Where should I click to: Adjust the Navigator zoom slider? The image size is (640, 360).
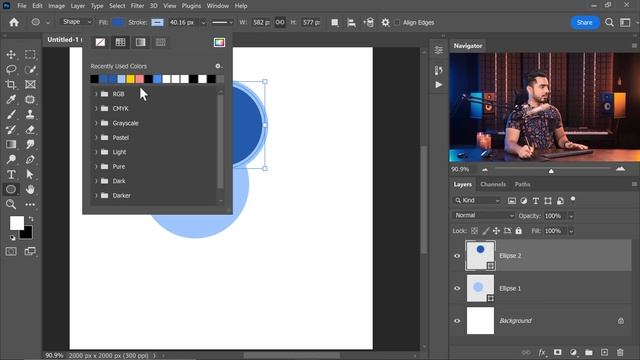click(551, 171)
